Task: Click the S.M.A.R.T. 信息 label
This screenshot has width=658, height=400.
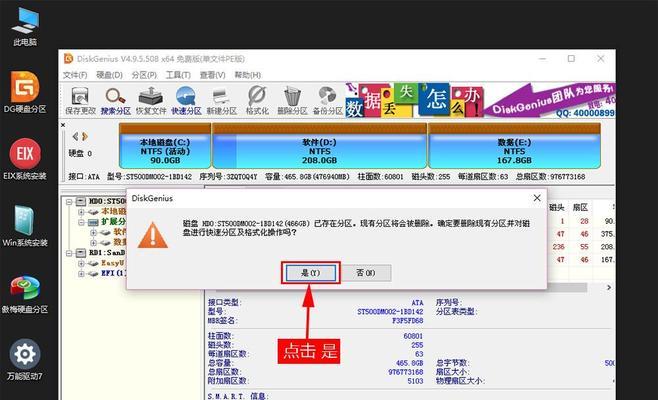Action: pos(237,396)
